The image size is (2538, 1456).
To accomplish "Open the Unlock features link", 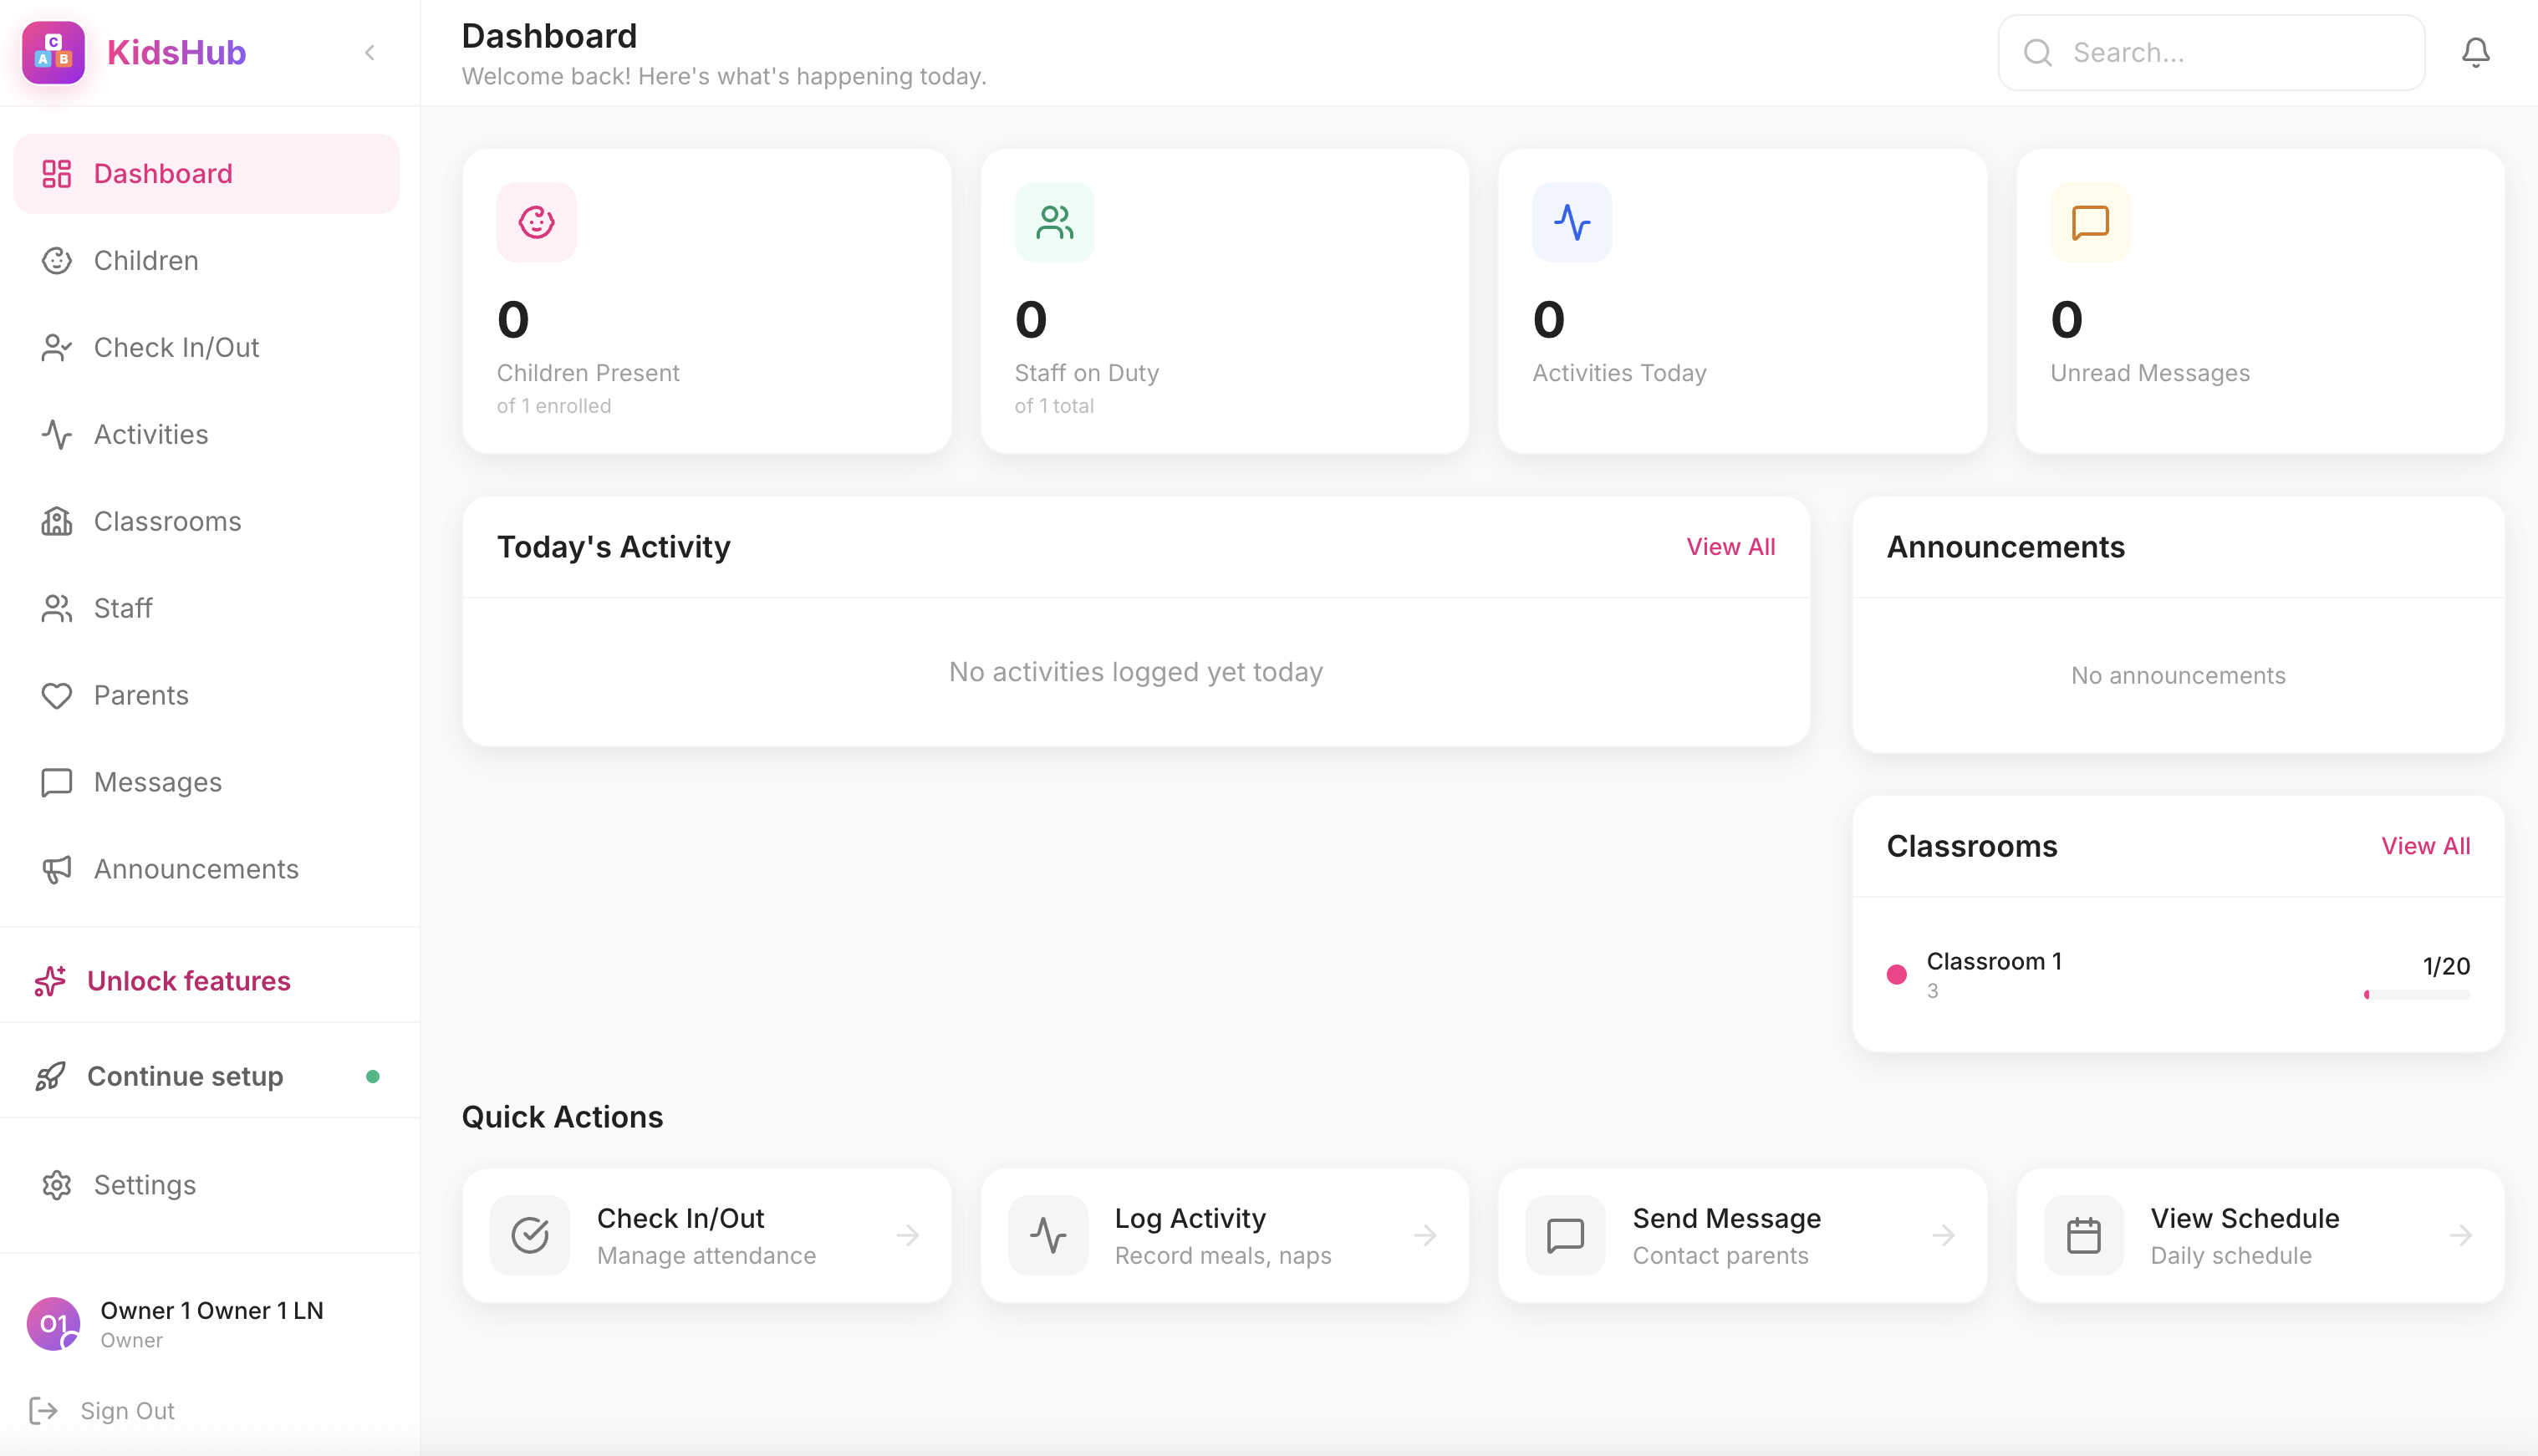I will [x=189, y=981].
